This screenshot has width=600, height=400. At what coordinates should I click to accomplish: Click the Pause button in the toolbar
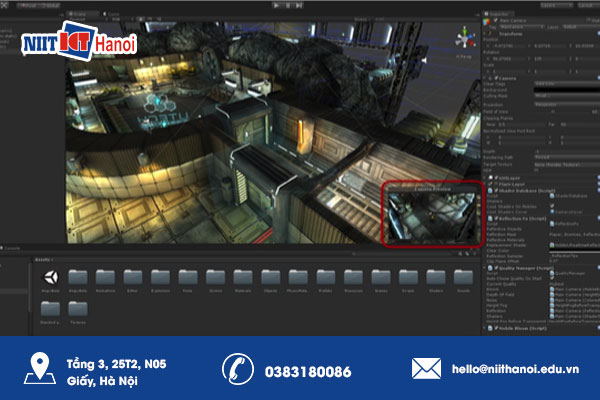(x=286, y=5)
